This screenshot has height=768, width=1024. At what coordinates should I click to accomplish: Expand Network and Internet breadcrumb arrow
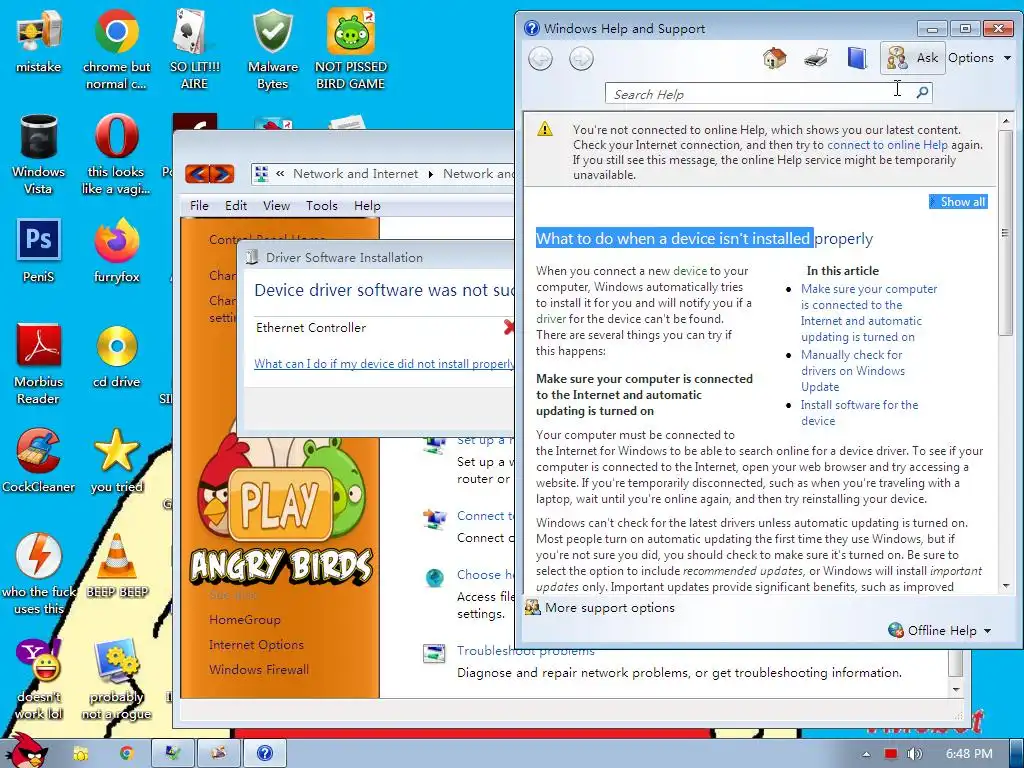coord(430,174)
